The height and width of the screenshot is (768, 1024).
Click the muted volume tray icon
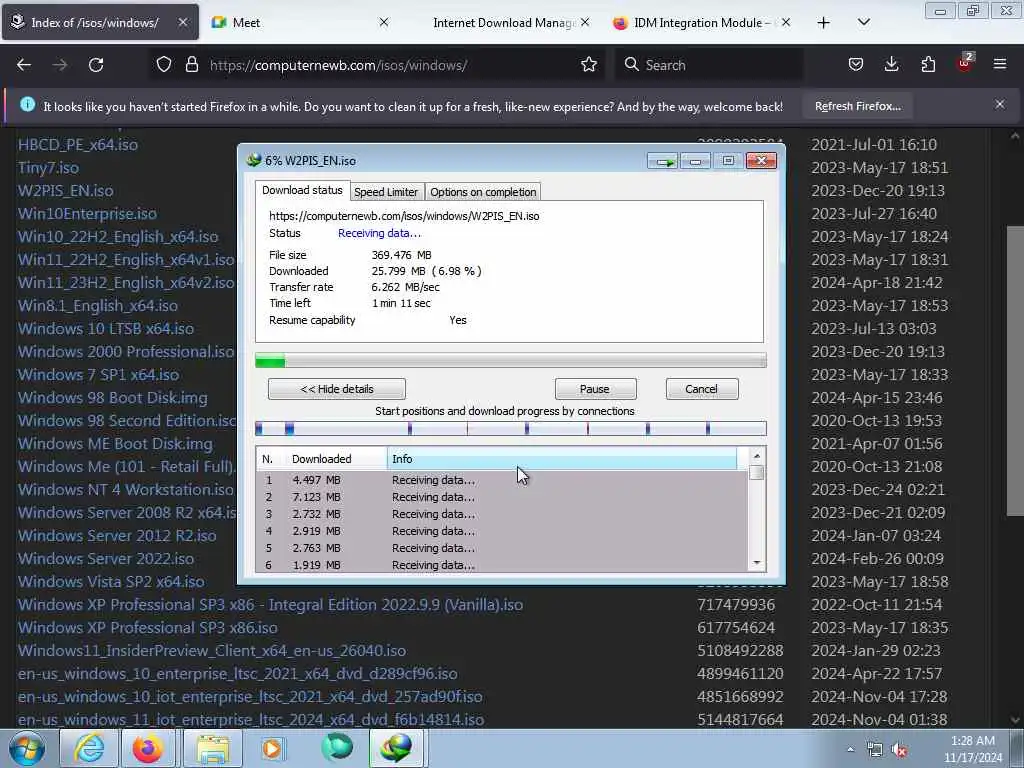point(900,750)
